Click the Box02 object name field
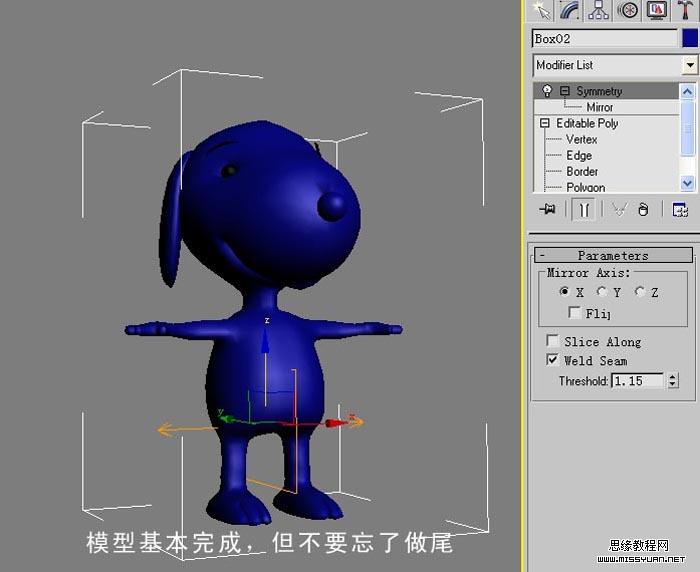 tap(605, 39)
